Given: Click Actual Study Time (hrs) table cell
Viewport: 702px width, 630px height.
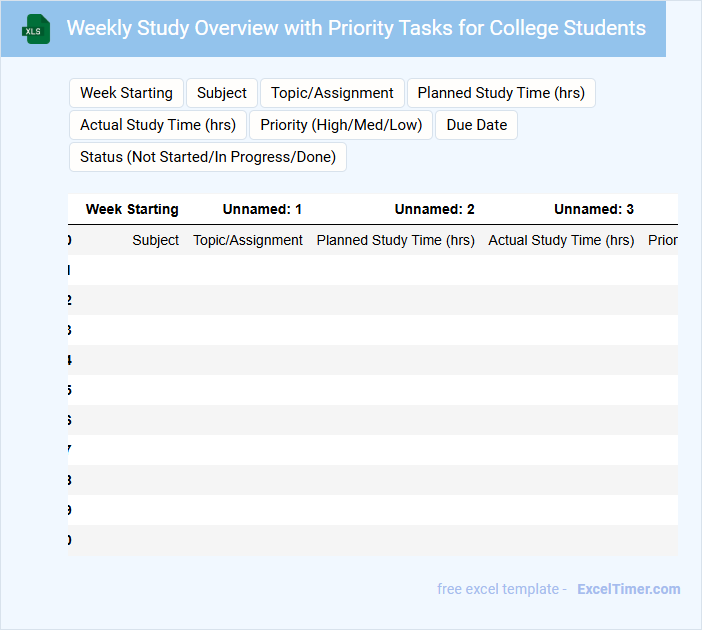Looking at the screenshot, I should coord(561,240).
